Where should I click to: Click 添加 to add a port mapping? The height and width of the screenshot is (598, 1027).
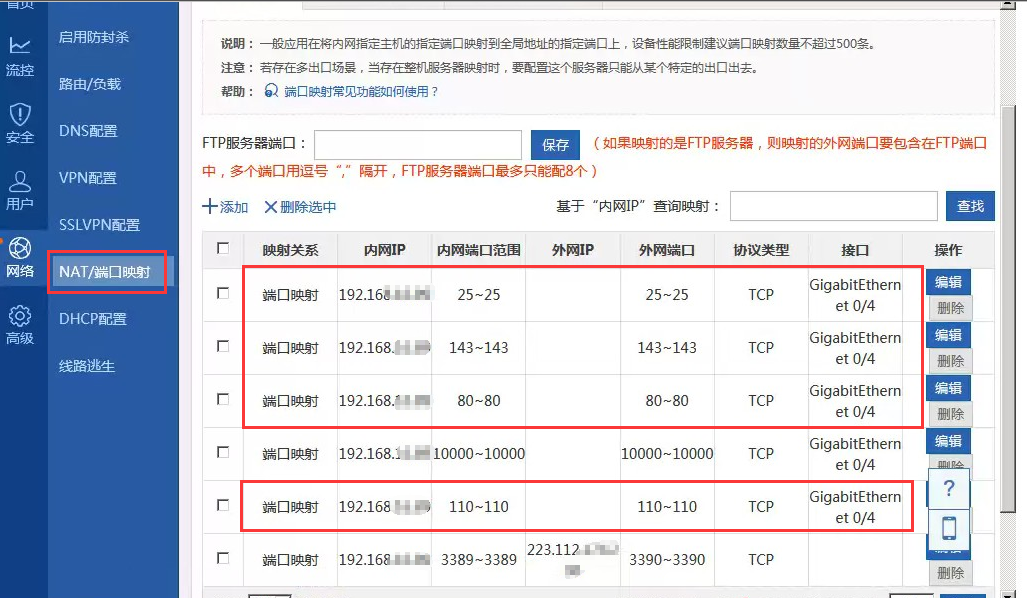click(x=226, y=207)
